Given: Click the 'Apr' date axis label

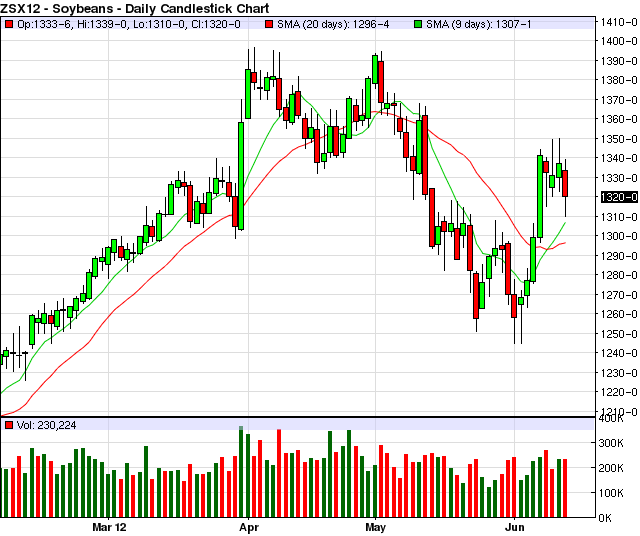Looking at the screenshot, I should point(249,527).
